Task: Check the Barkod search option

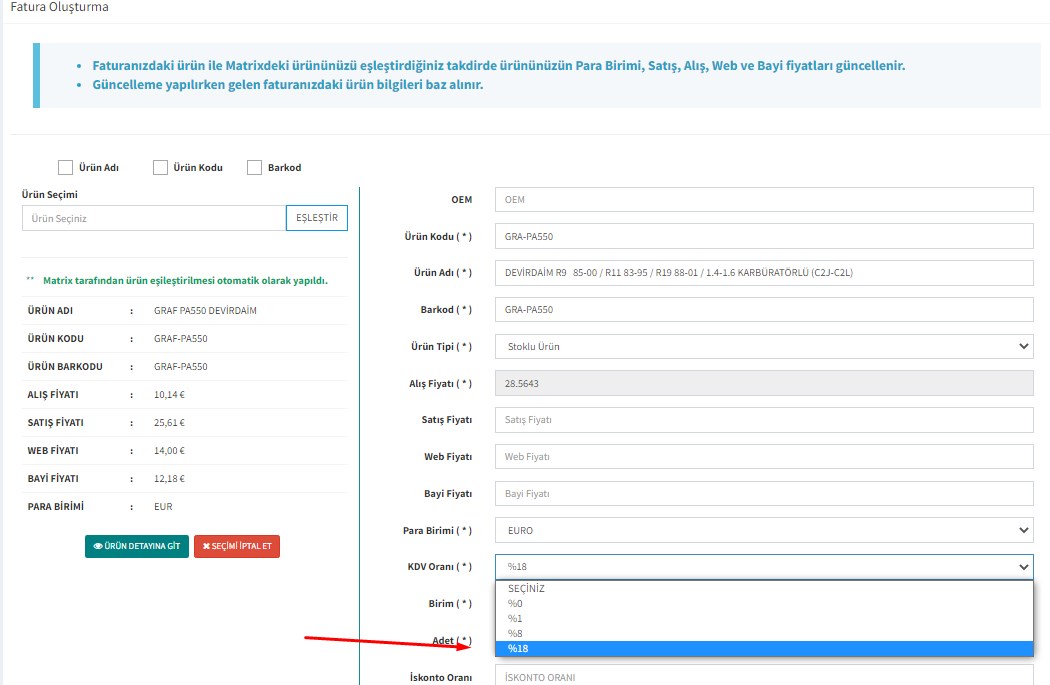Action: tap(254, 168)
